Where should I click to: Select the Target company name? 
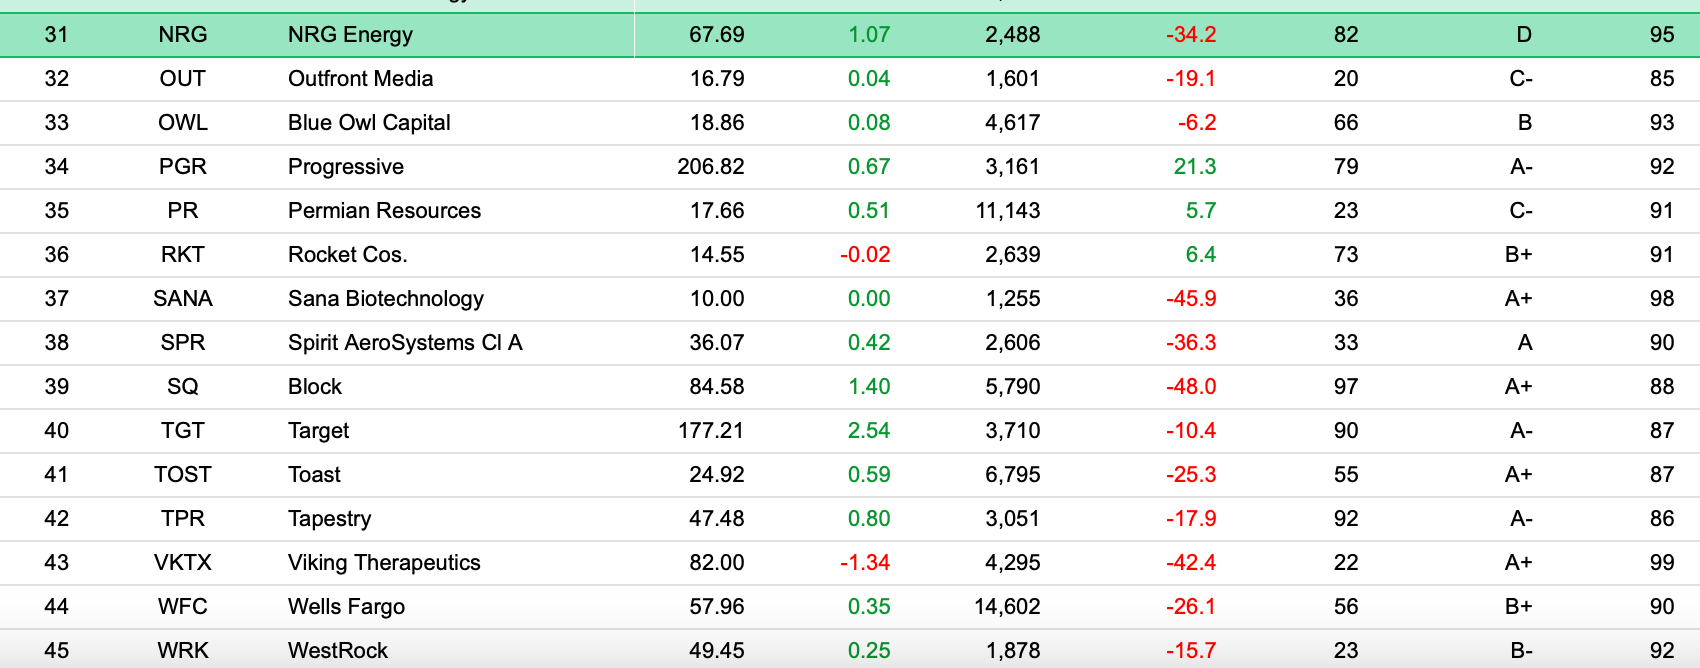[x=318, y=431]
